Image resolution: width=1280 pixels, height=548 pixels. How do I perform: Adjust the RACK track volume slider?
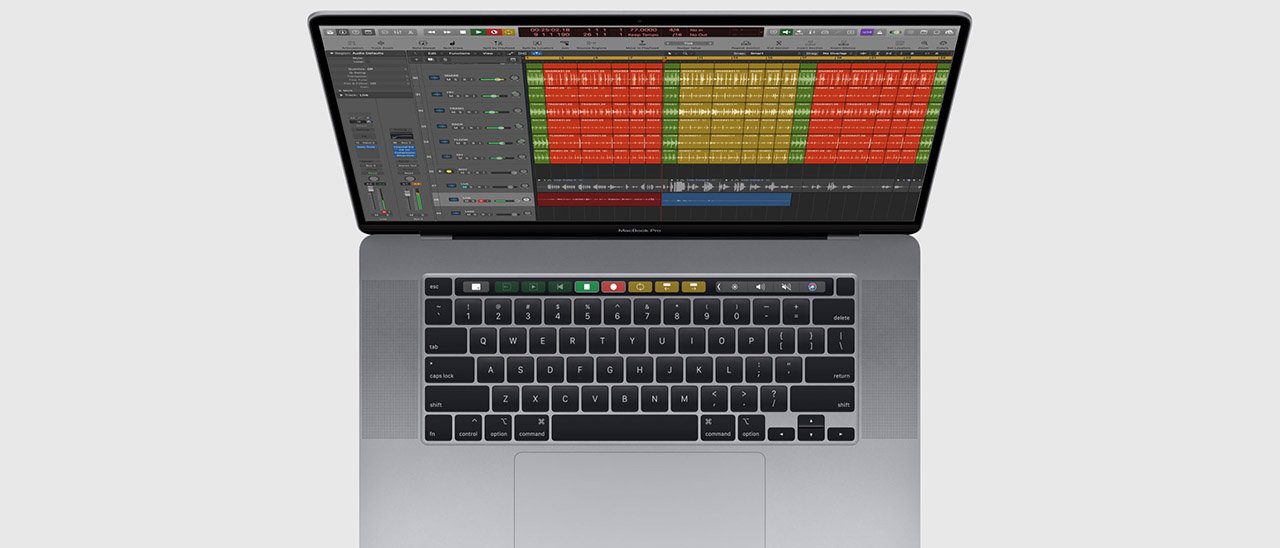[497, 128]
